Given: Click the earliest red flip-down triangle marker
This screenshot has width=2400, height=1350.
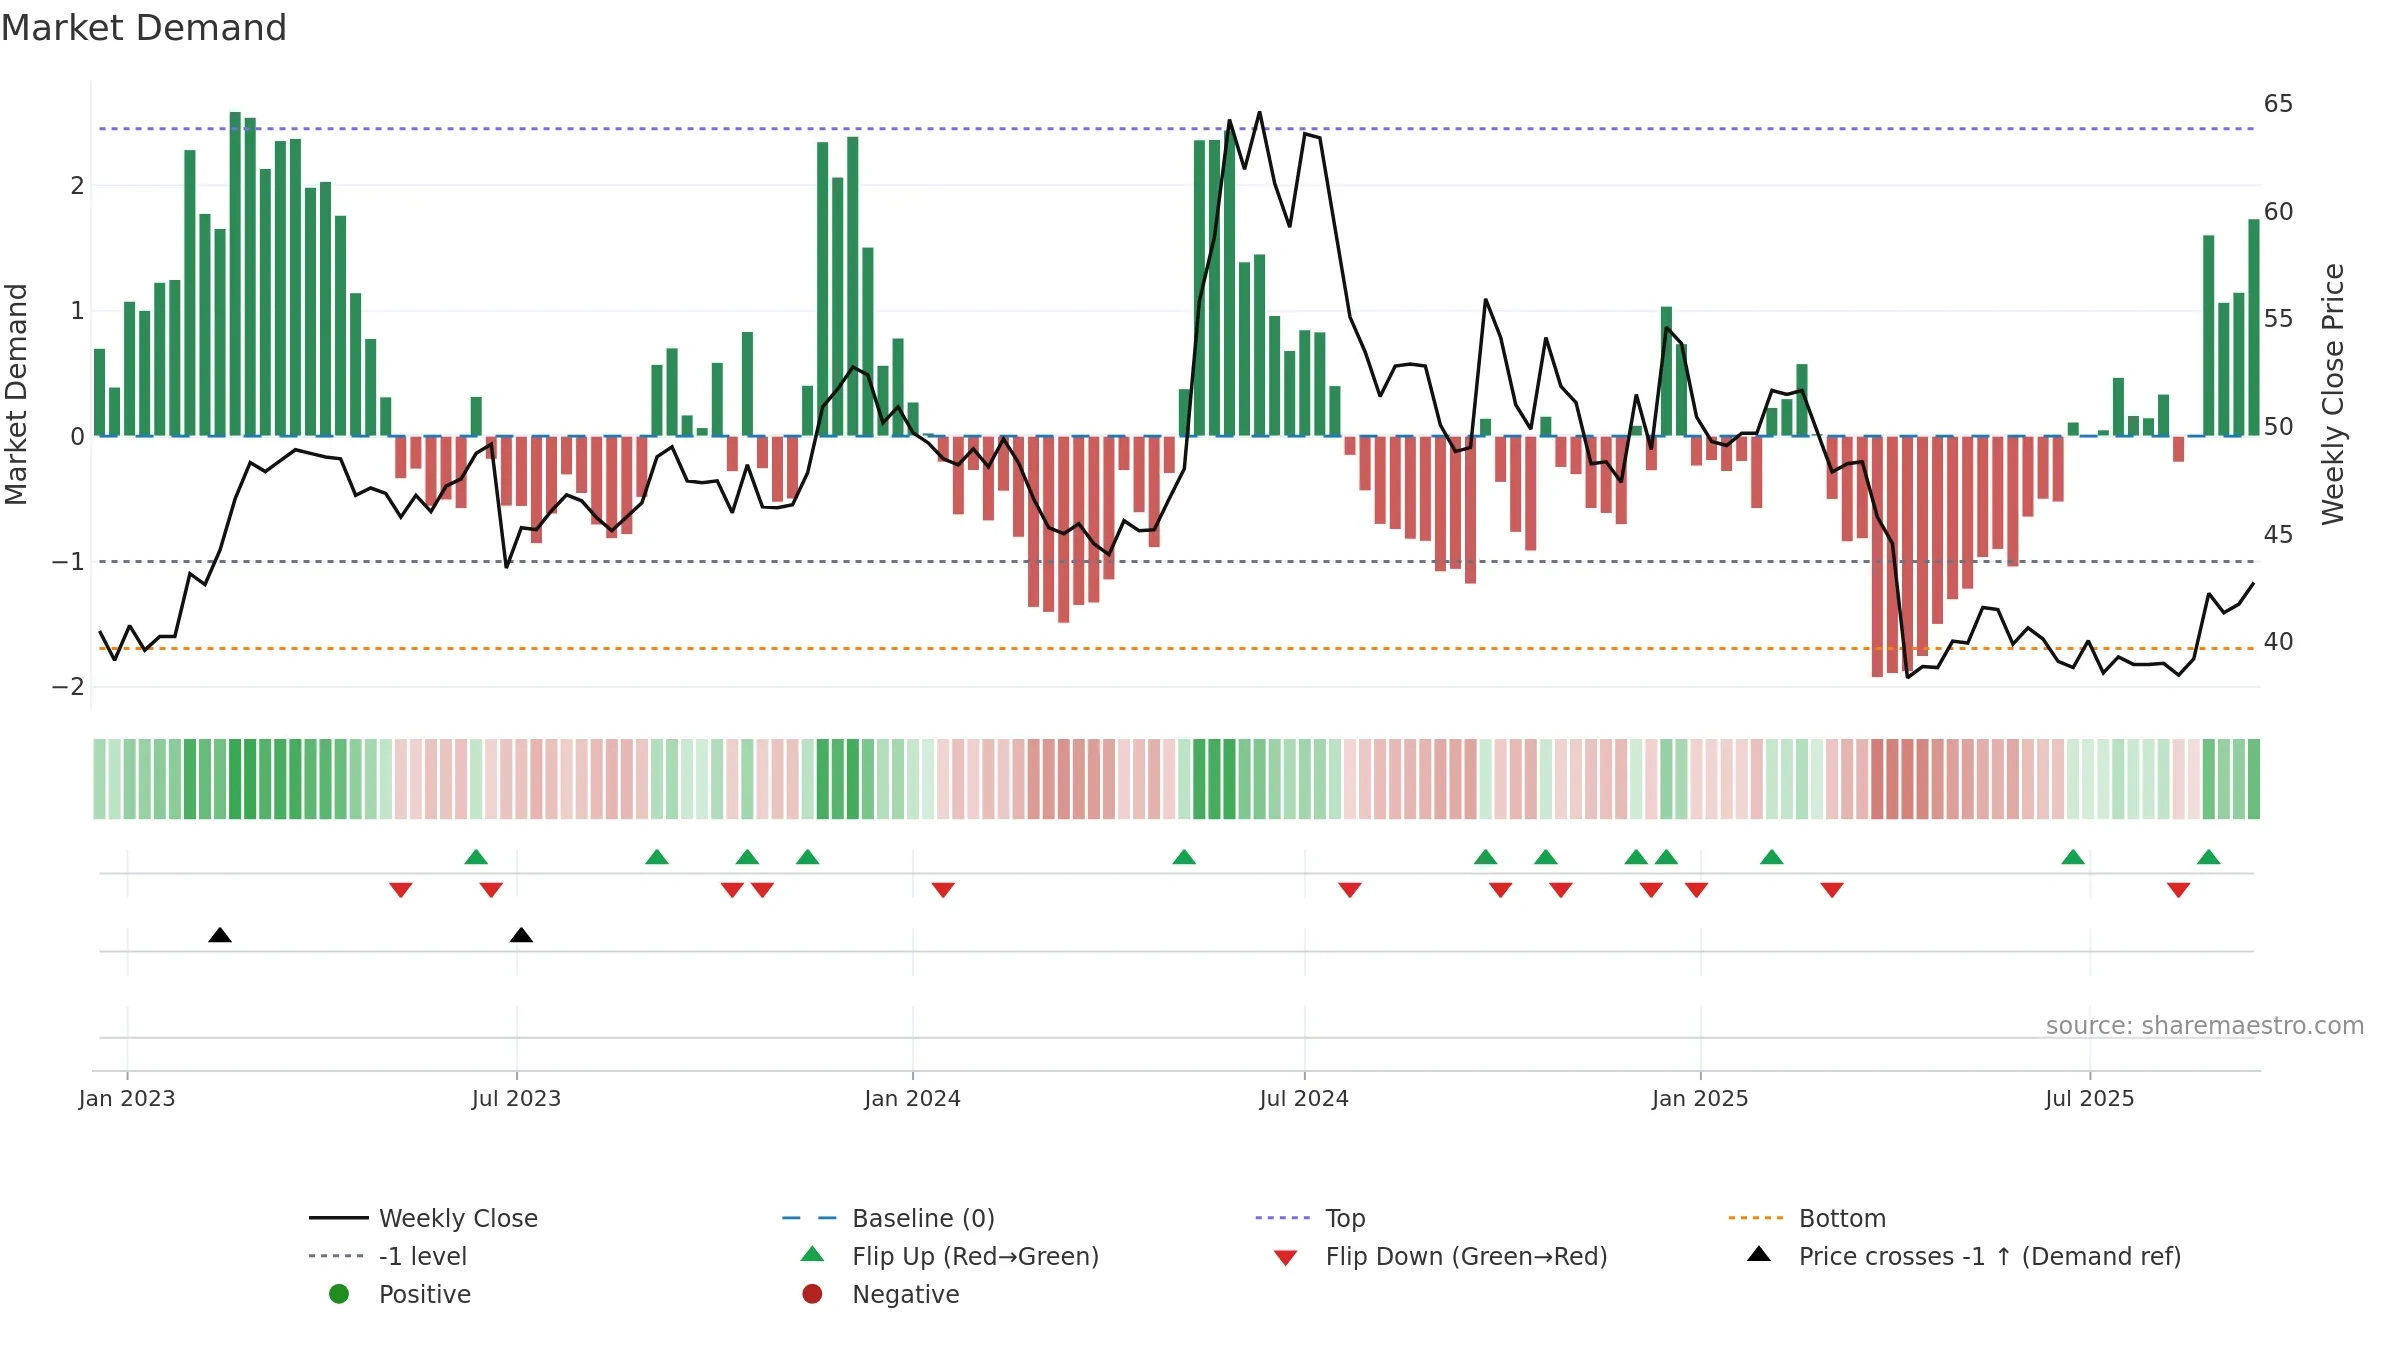Looking at the screenshot, I should (401, 890).
